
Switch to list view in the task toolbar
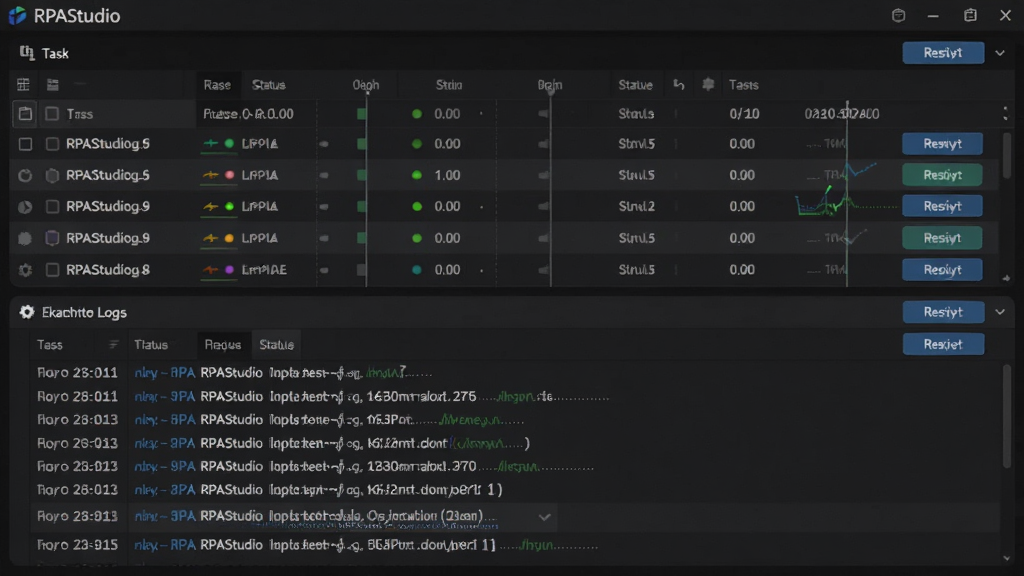click(53, 84)
